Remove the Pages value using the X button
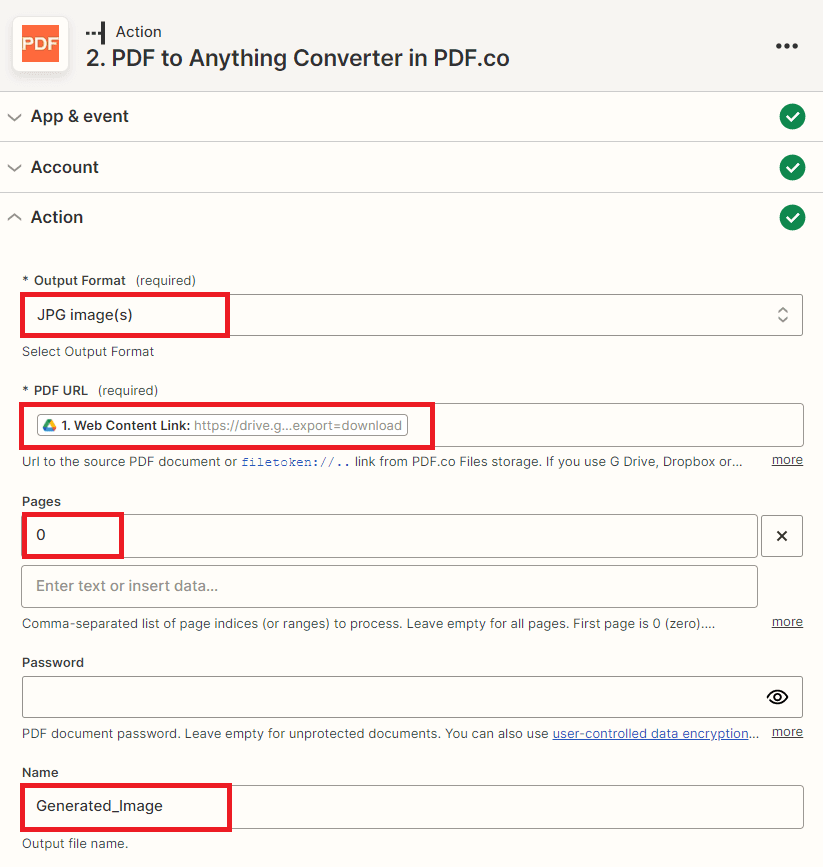 click(781, 535)
